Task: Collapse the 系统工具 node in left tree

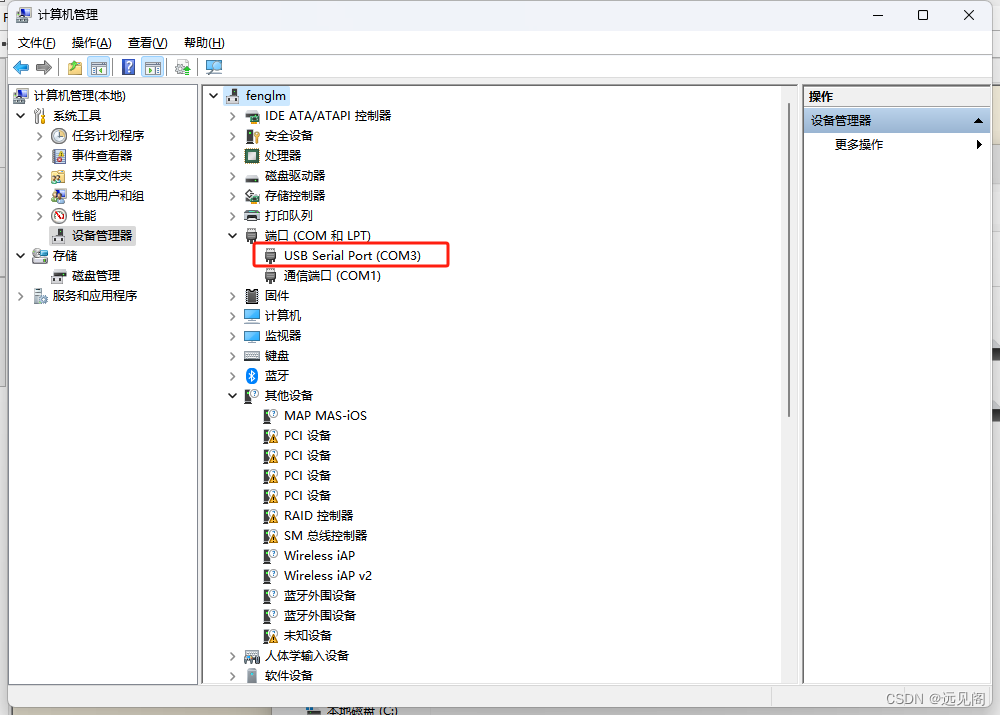Action: (x=20, y=115)
